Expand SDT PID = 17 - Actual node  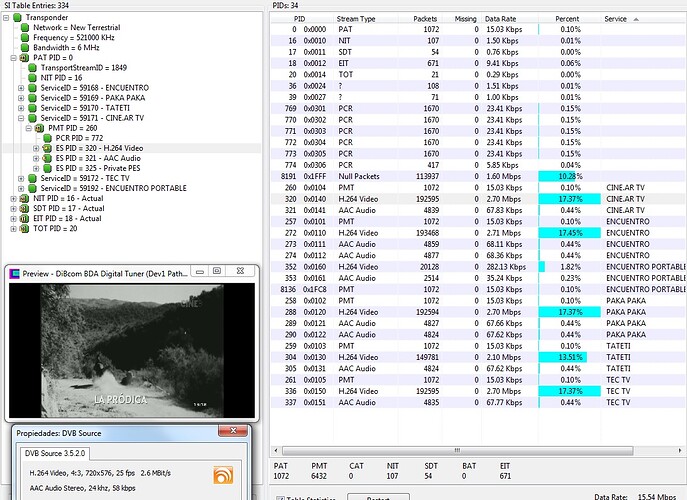click(x=14, y=209)
